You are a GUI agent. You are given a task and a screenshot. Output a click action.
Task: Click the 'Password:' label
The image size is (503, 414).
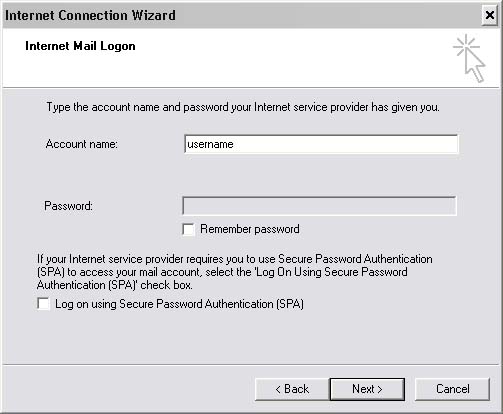[68, 206]
